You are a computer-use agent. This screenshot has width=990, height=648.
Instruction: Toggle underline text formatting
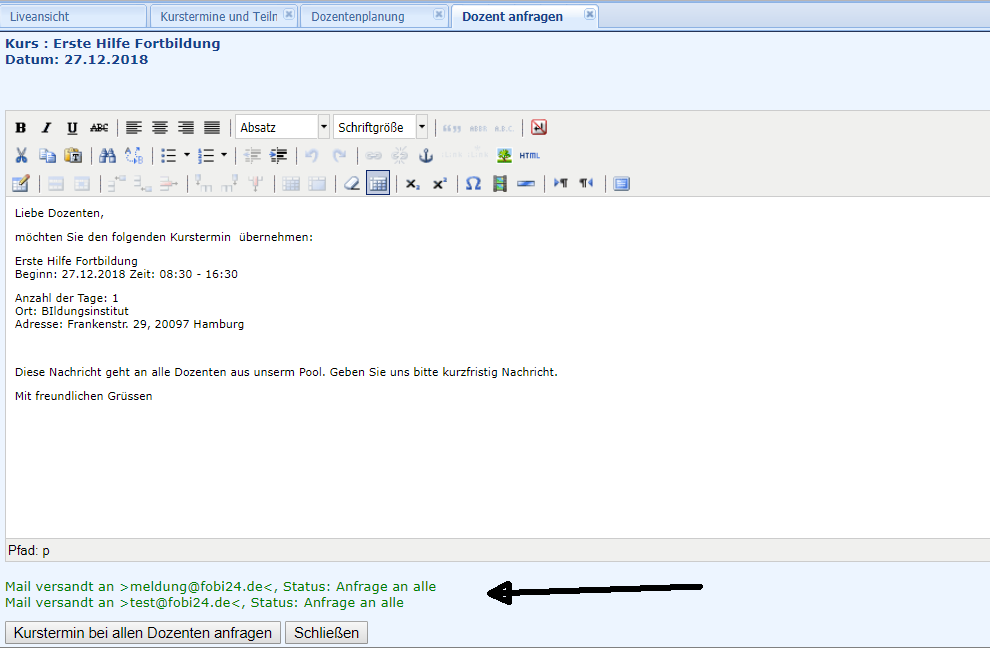pyautogui.click(x=72, y=128)
